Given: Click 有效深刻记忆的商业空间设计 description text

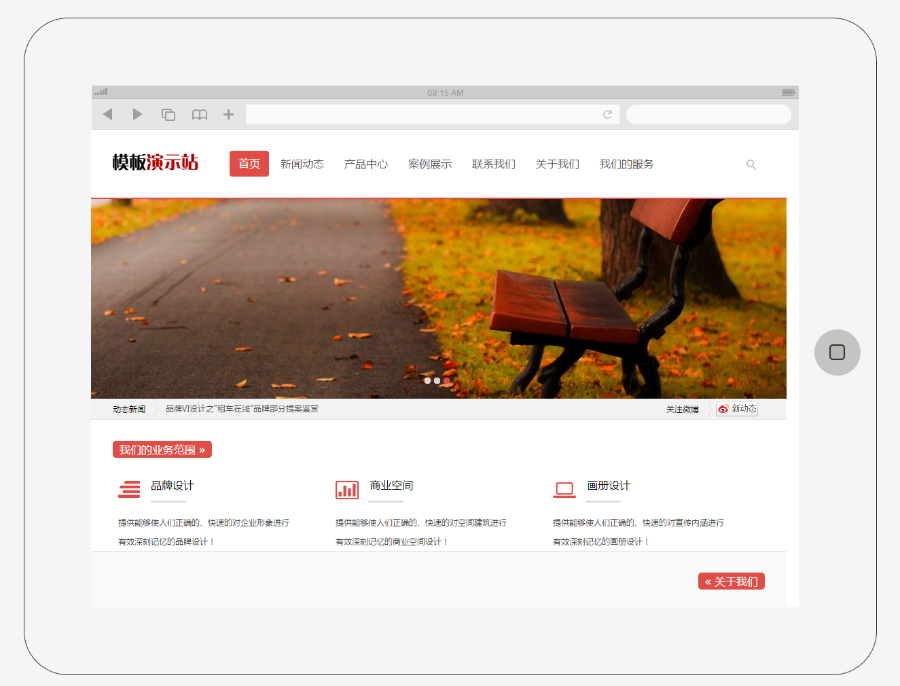Looking at the screenshot, I should click(391, 541).
